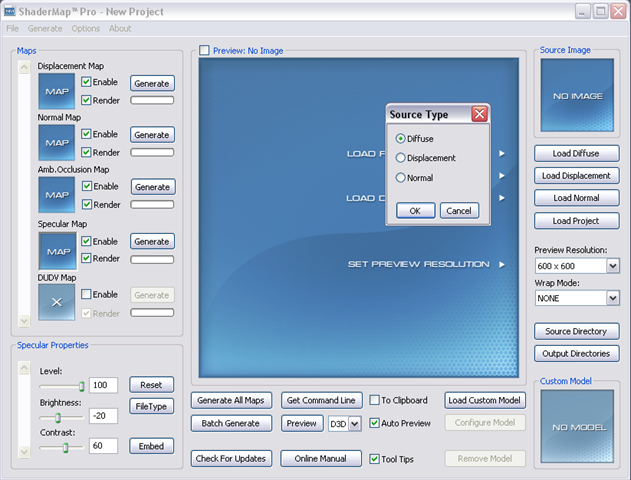
Task: Toggle the Auto Preview checkbox
Action: [x=375, y=423]
